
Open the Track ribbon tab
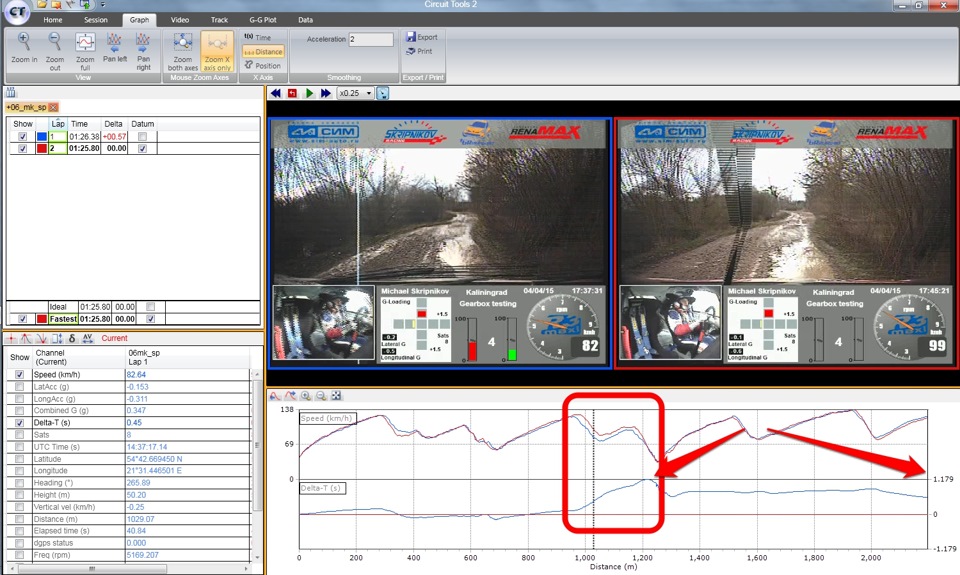[x=219, y=20]
